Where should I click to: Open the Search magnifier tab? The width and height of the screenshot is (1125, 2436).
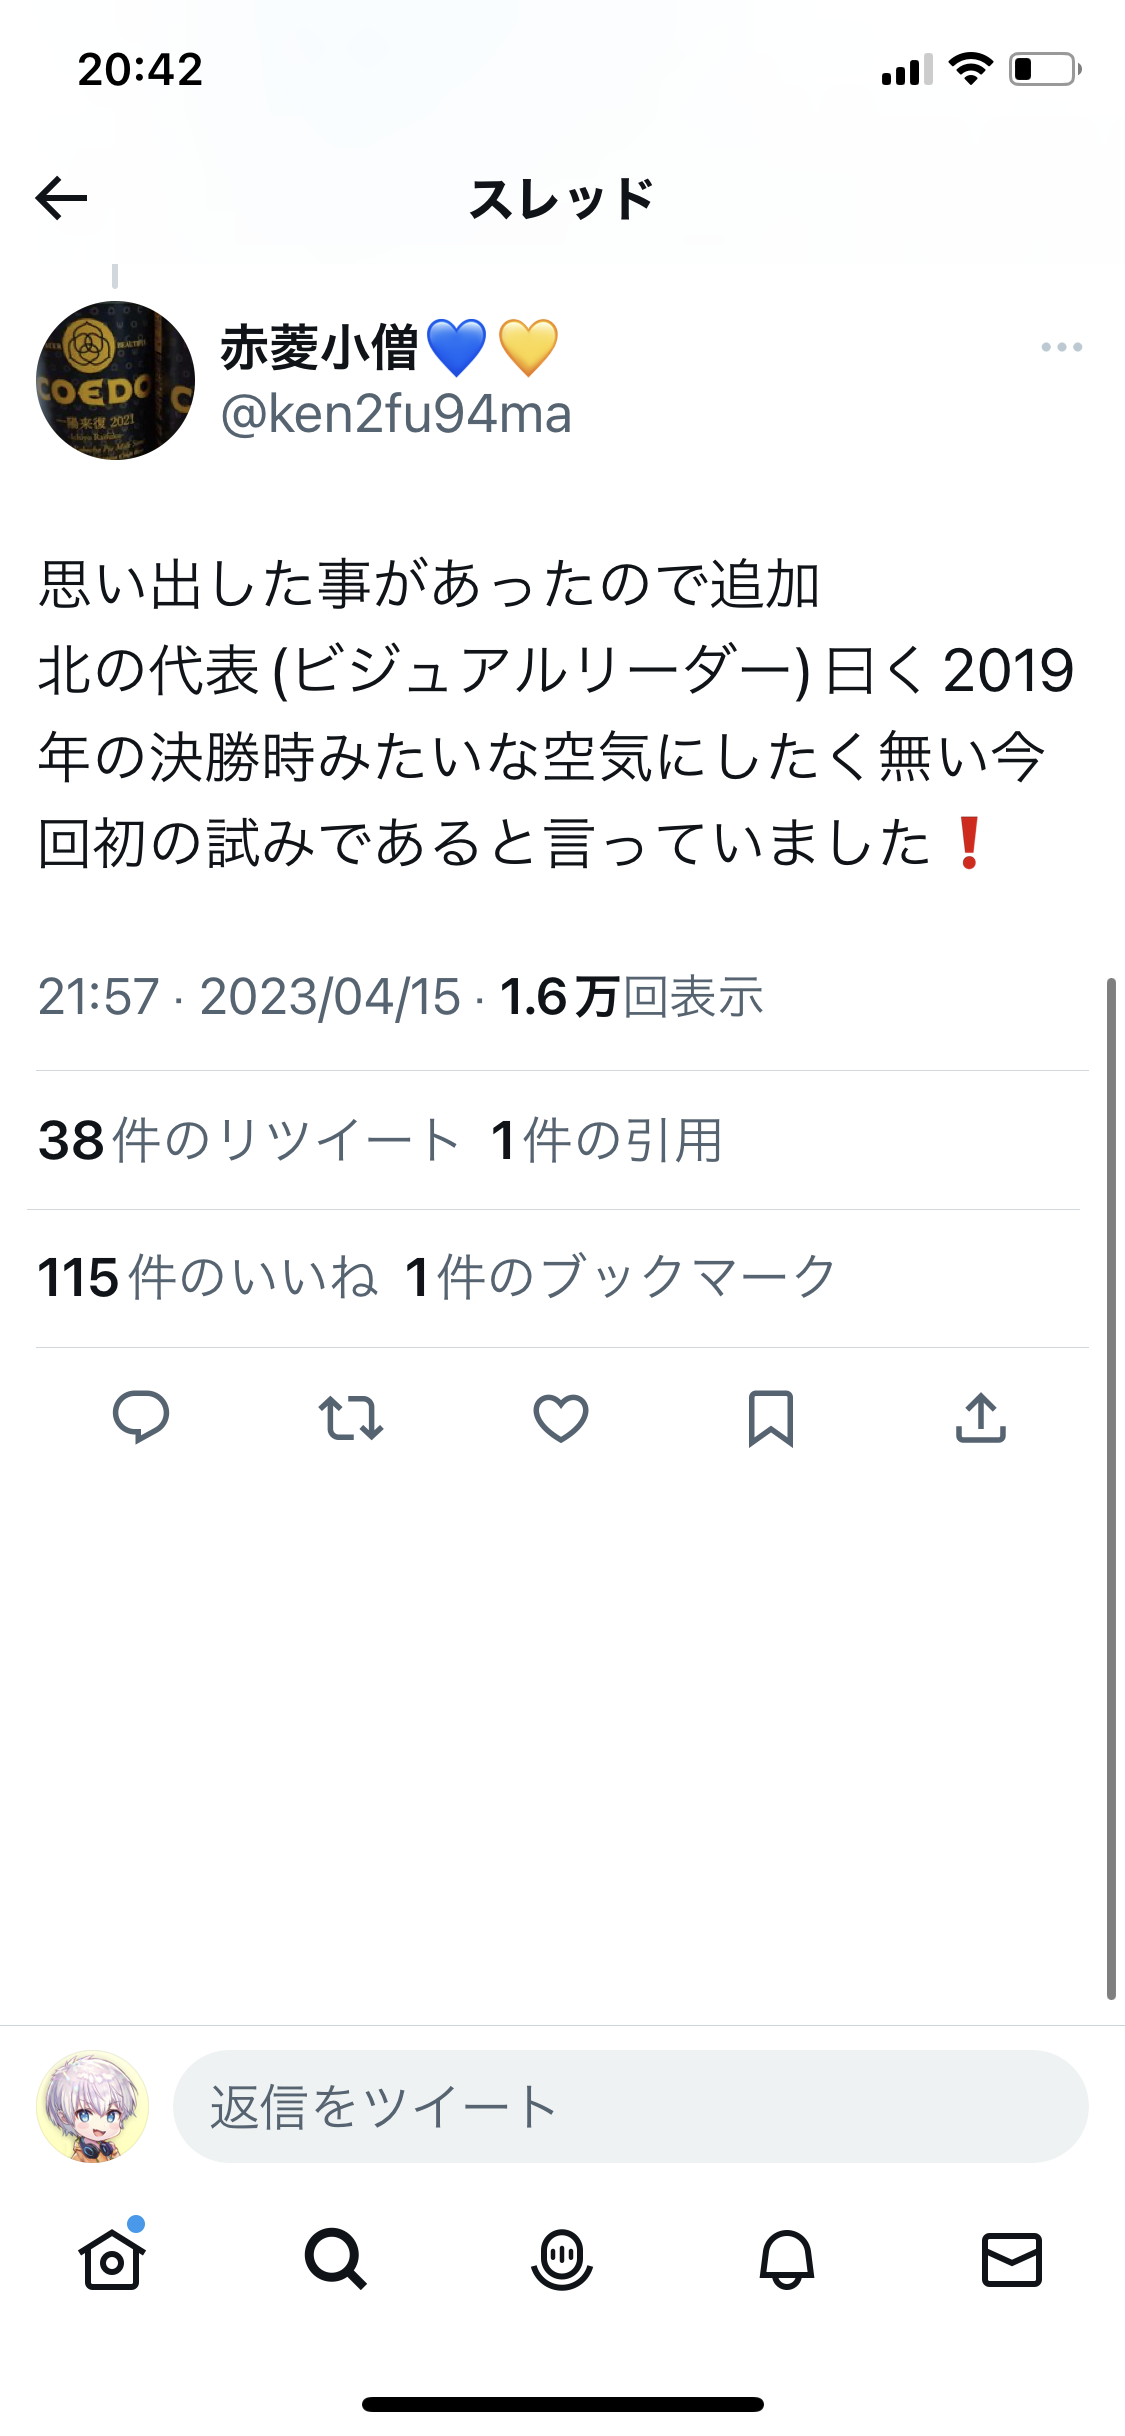pos(336,2259)
